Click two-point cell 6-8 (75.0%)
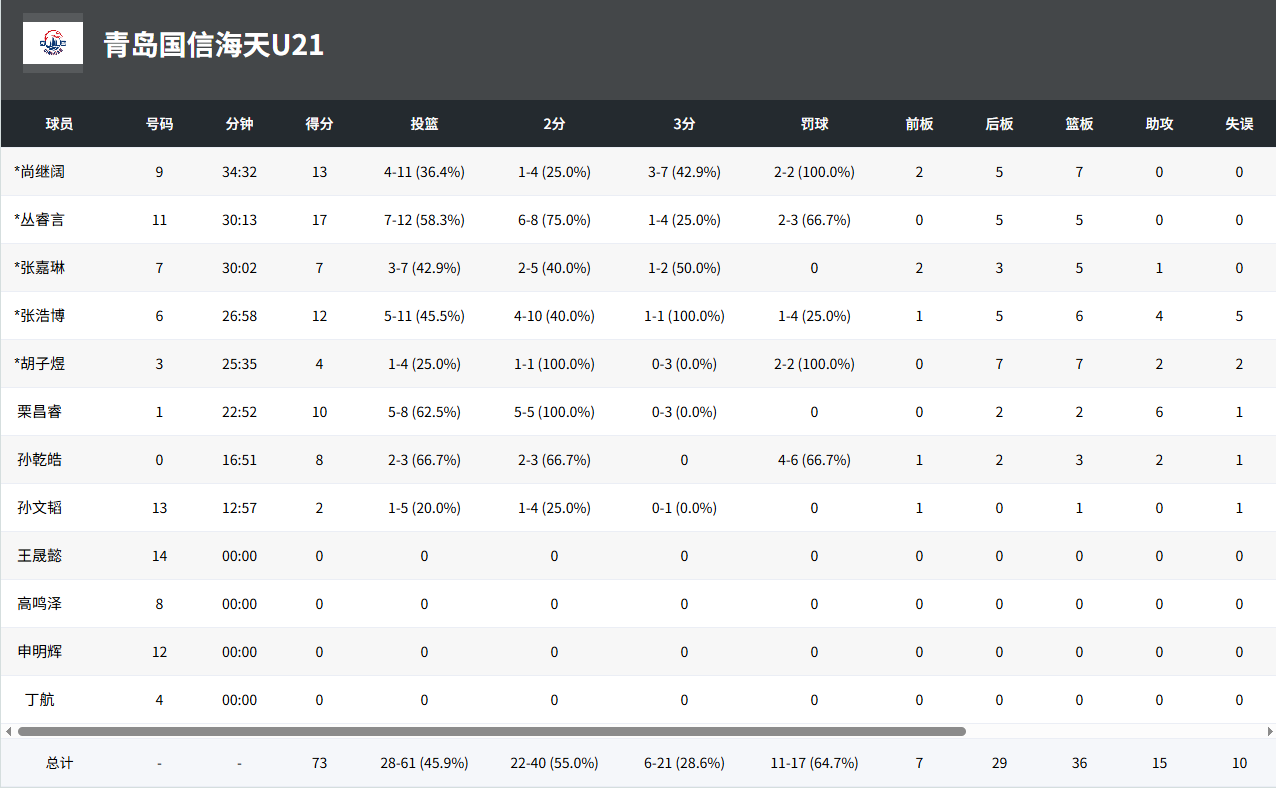This screenshot has width=1276, height=789. pos(554,220)
